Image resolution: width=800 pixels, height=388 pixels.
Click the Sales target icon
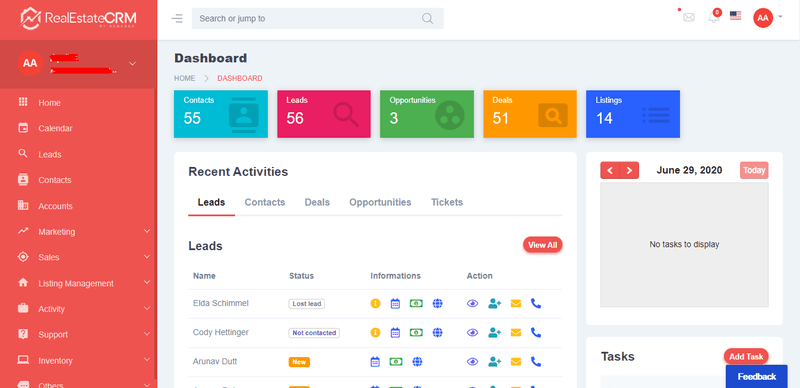tap(23, 257)
